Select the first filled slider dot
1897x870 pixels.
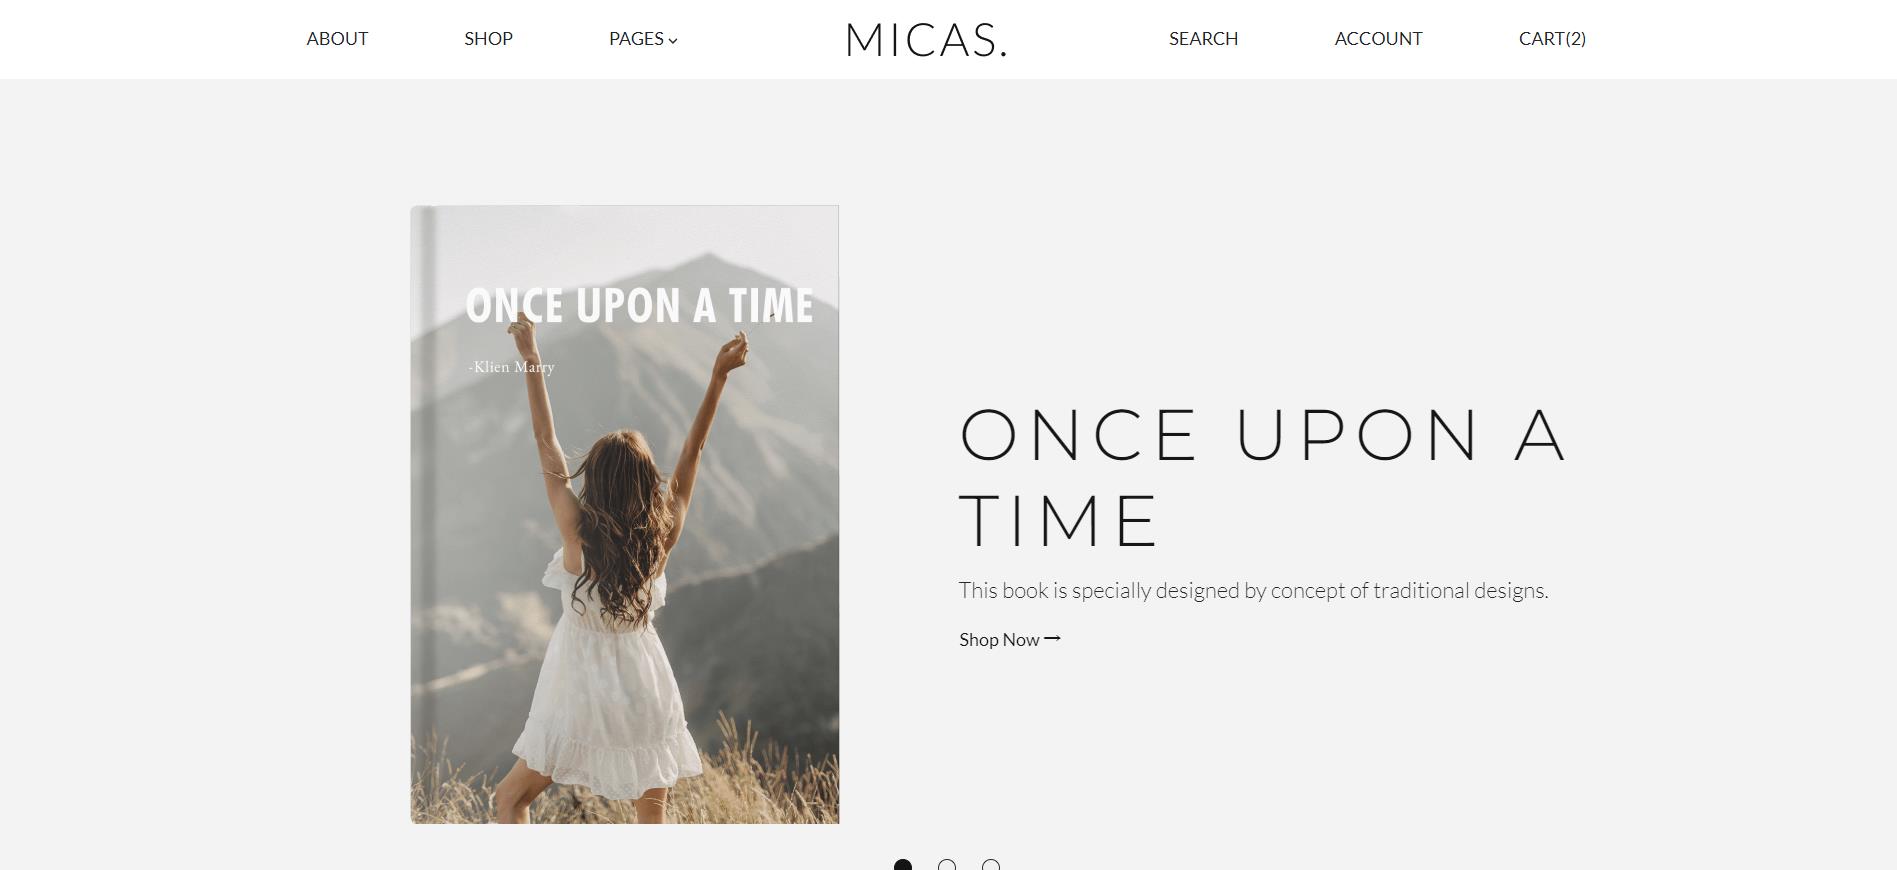point(903,865)
